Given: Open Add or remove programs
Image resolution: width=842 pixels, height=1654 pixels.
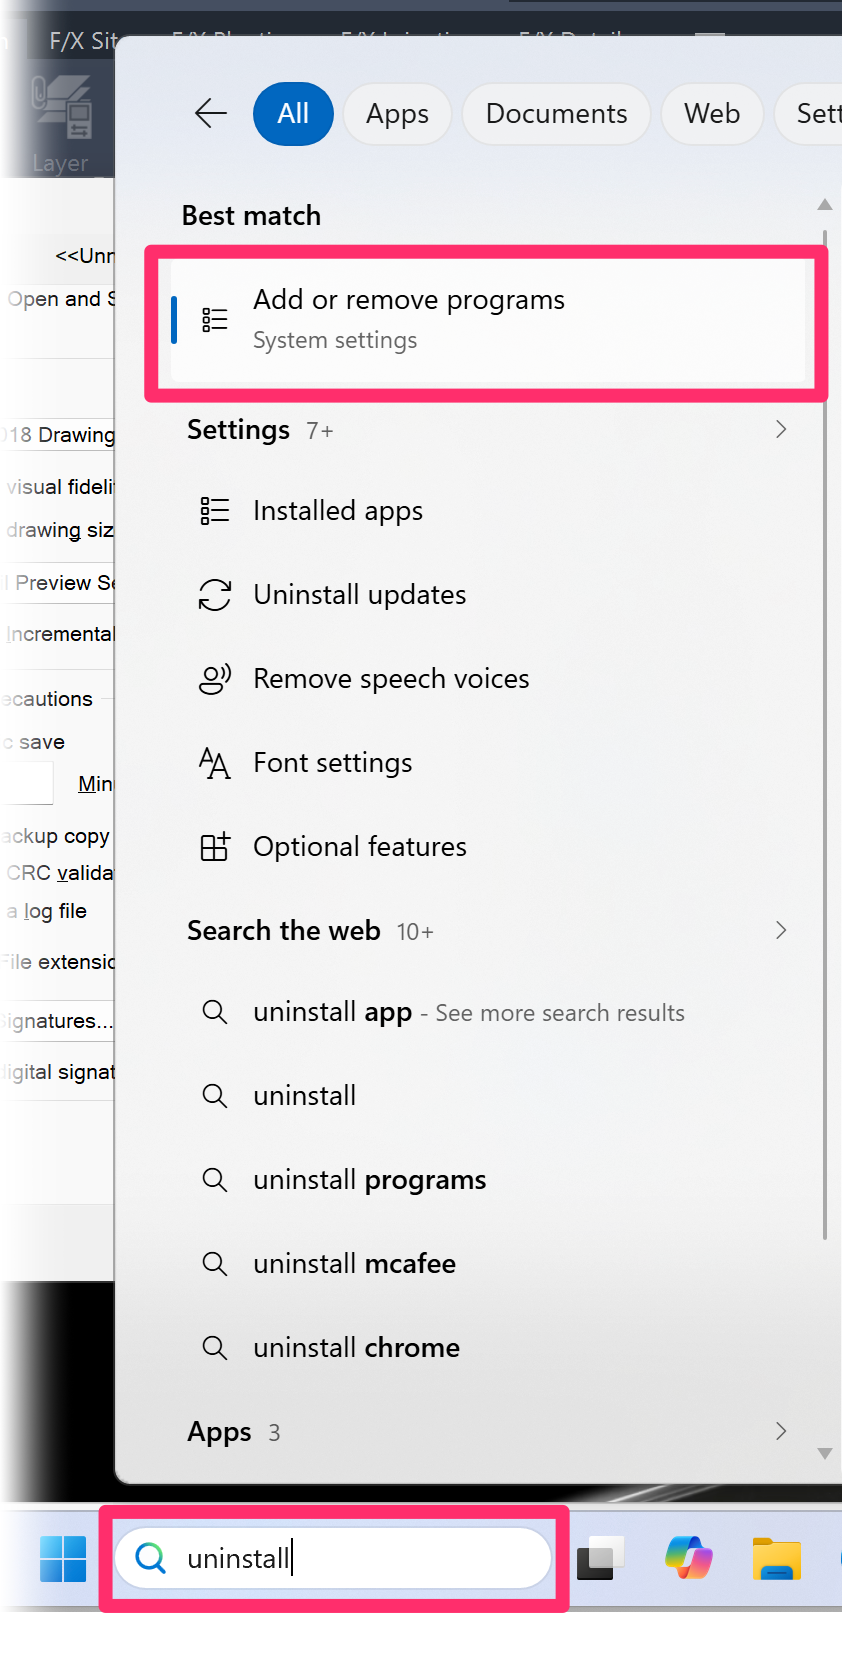Looking at the screenshot, I should point(409,318).
